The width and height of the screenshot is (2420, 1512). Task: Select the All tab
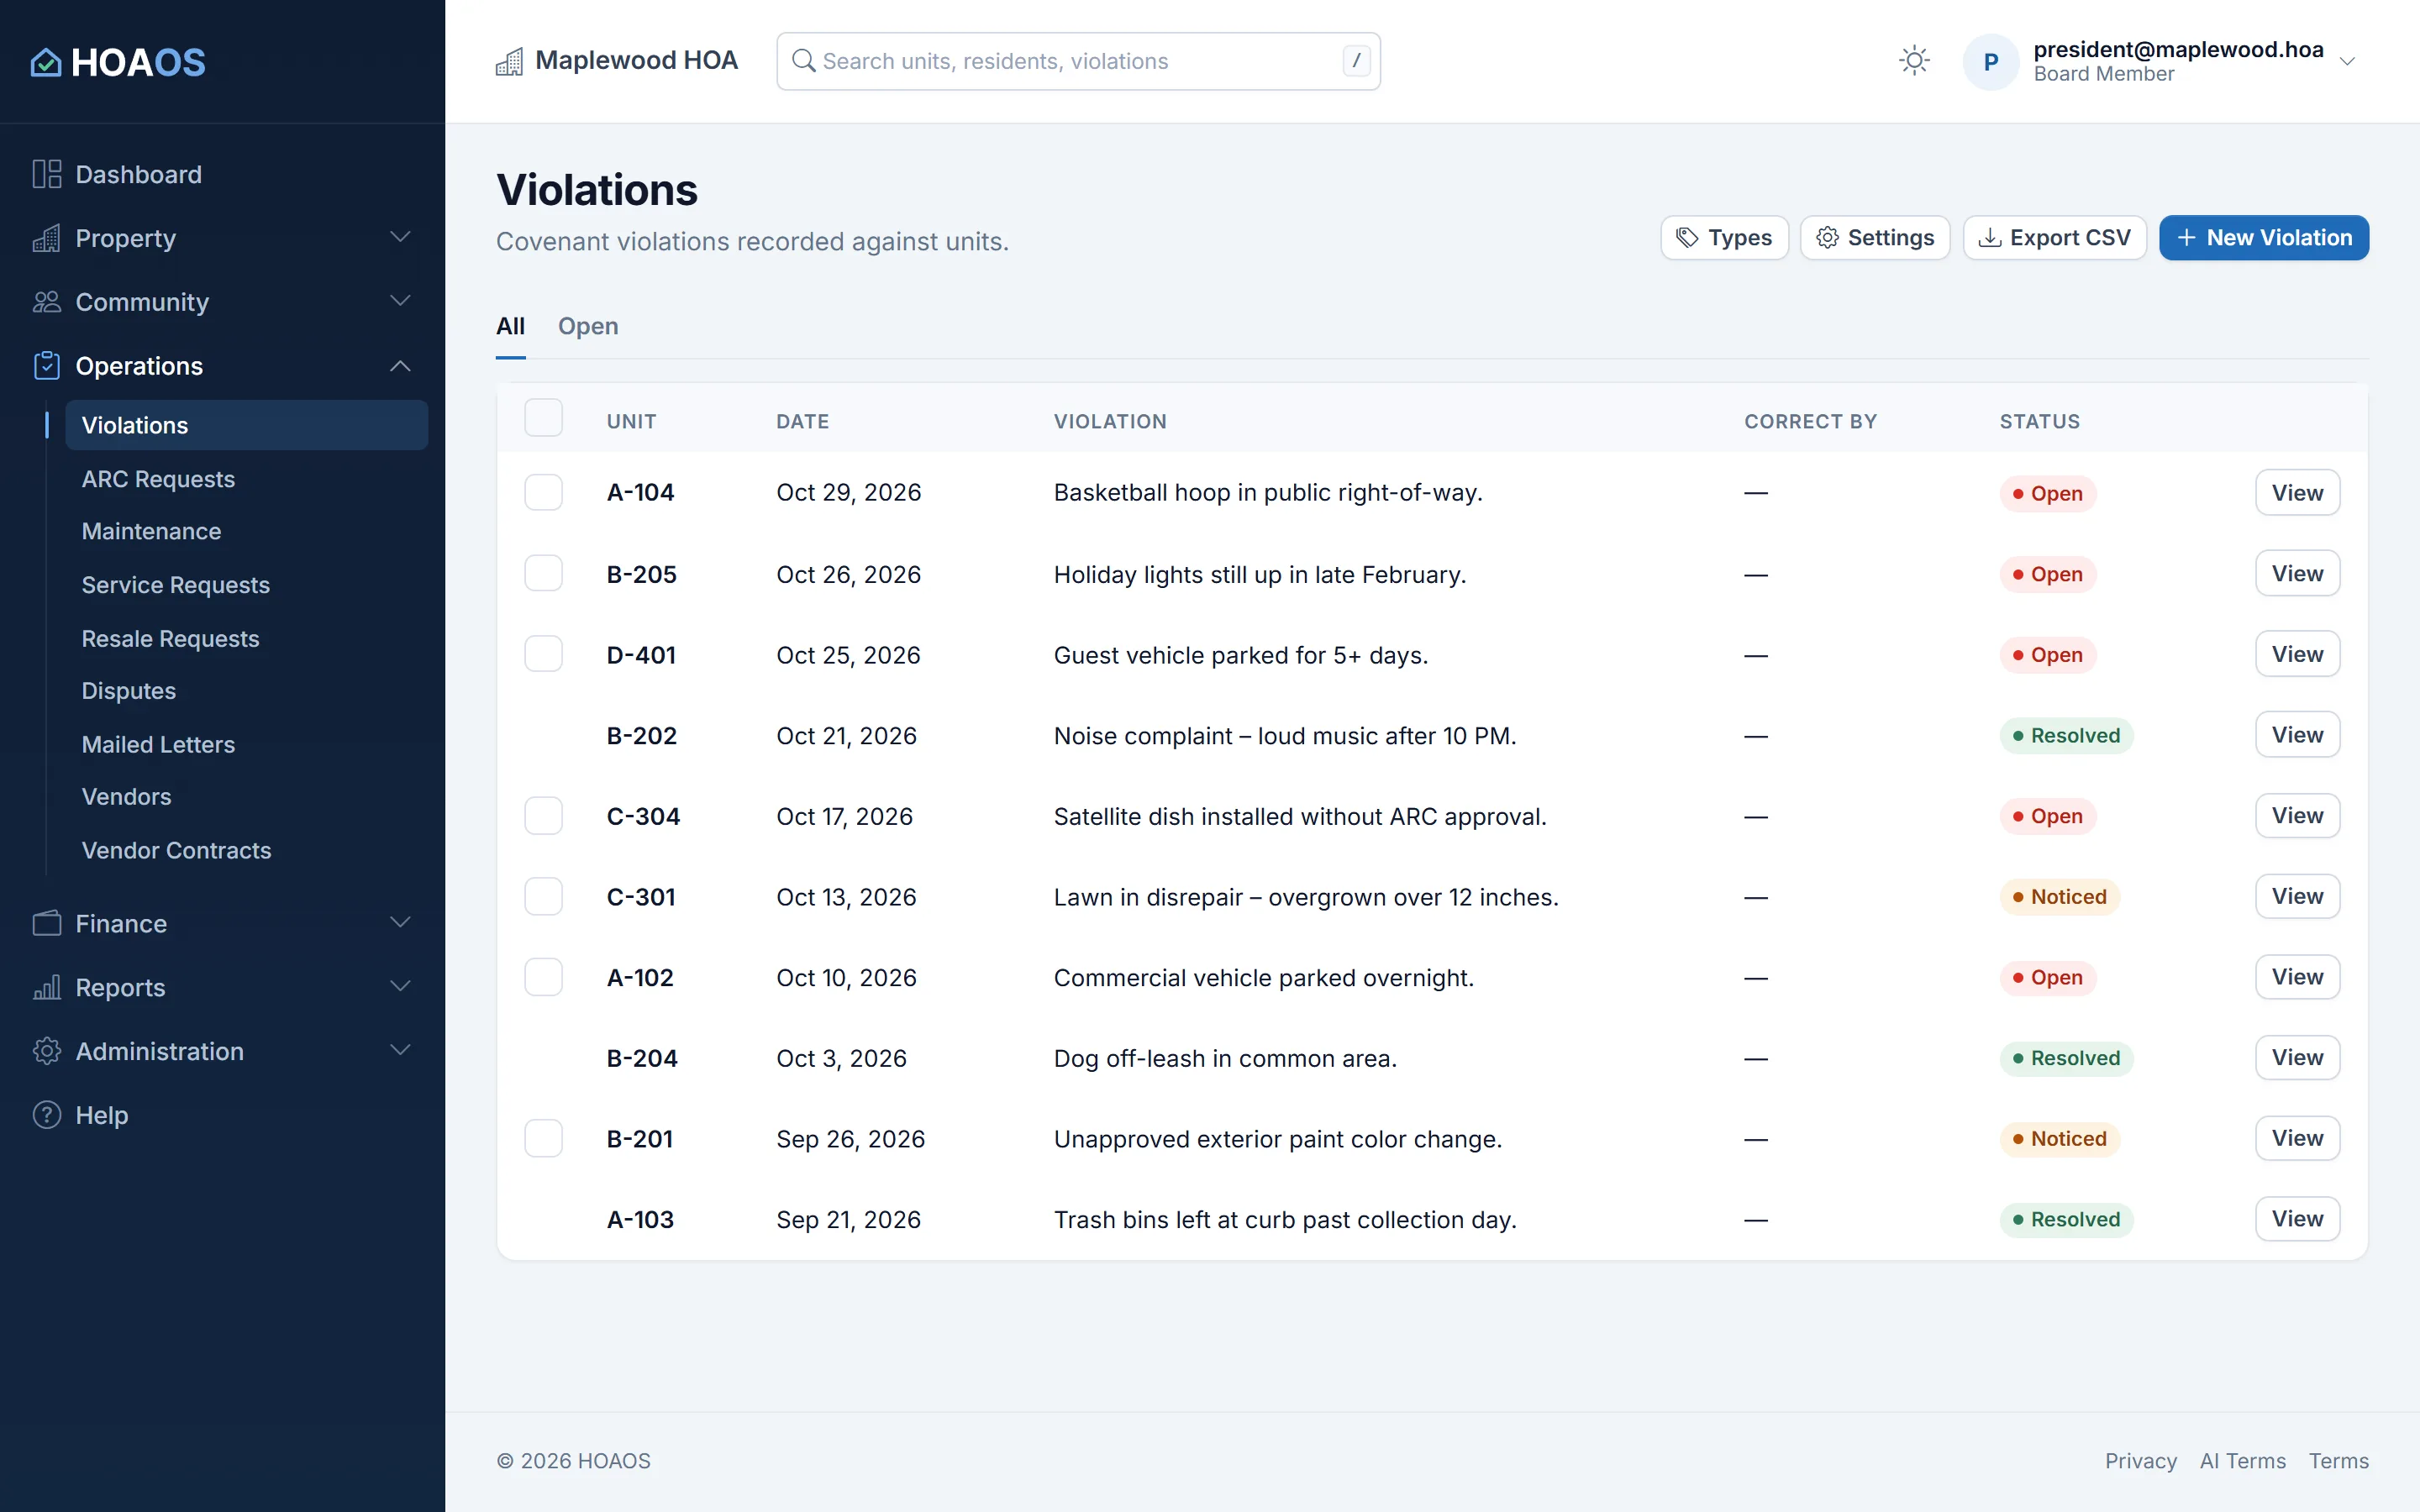coord(510,326)
